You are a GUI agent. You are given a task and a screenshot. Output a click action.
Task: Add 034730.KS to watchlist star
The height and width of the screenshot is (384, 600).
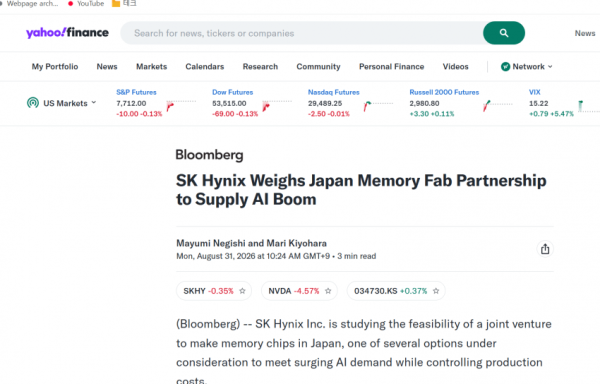[x=436, y=291]
